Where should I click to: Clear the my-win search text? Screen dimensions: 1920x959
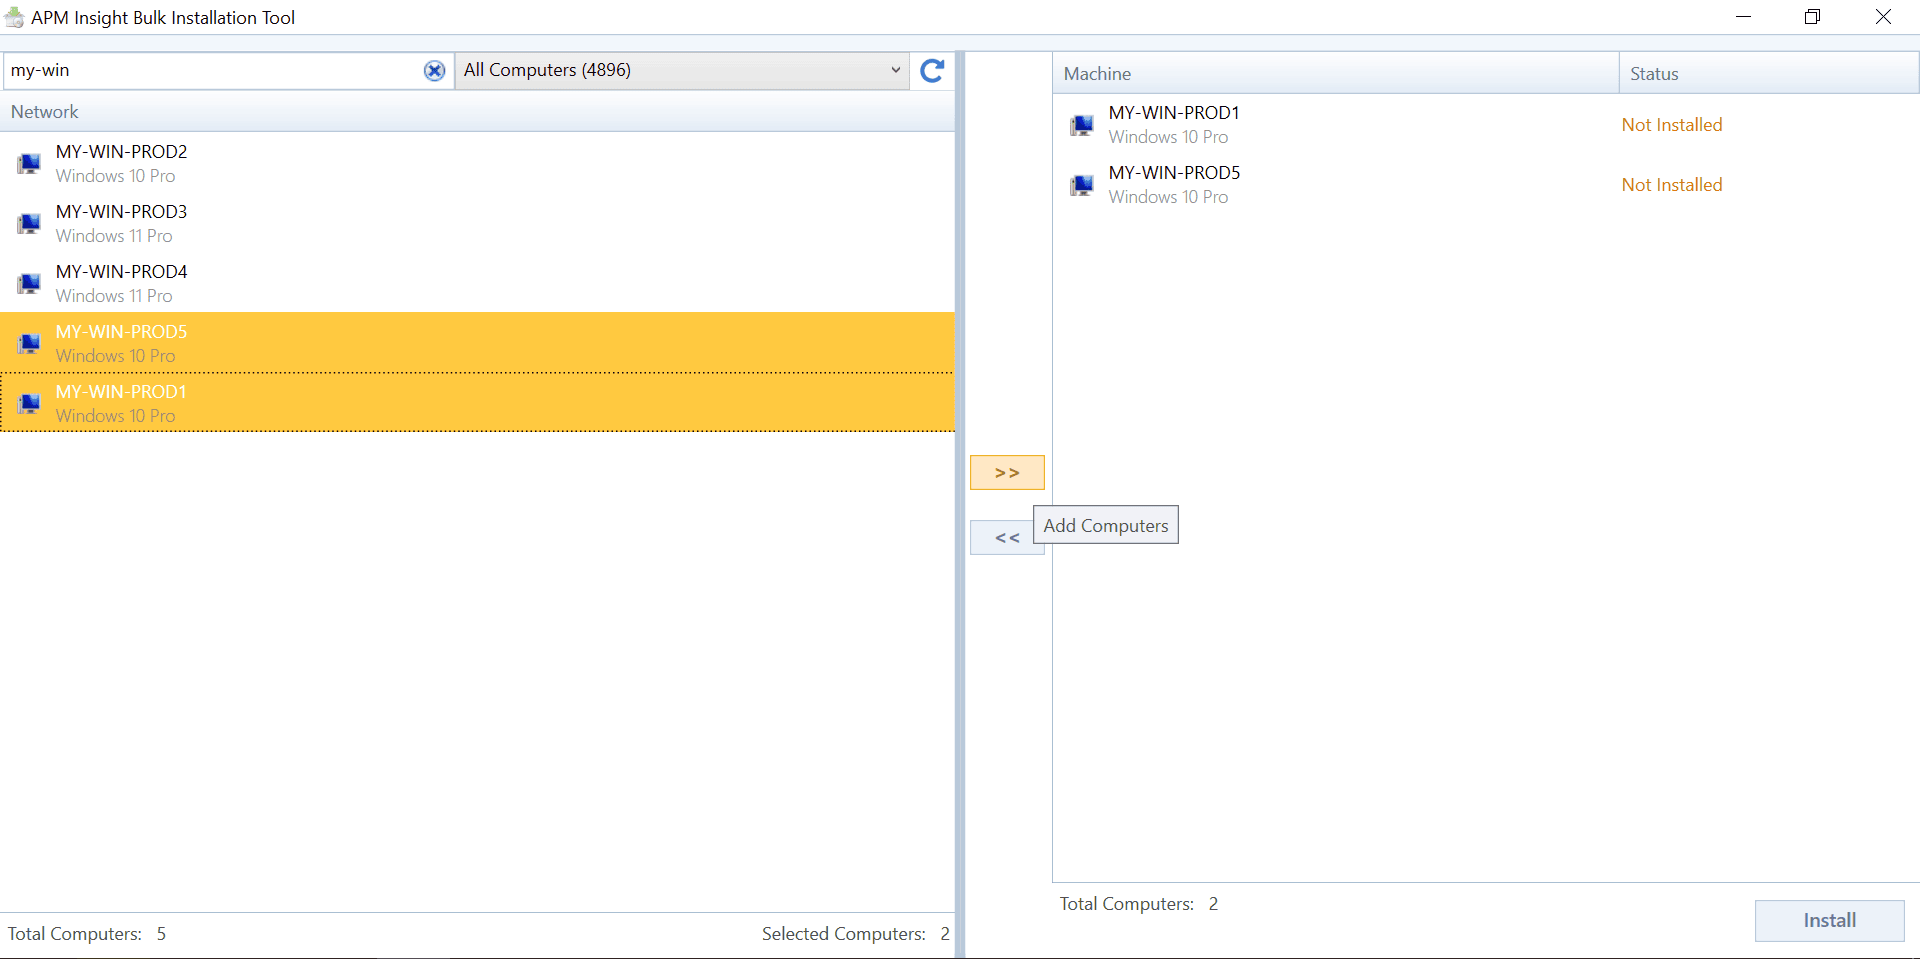(434, 71)
